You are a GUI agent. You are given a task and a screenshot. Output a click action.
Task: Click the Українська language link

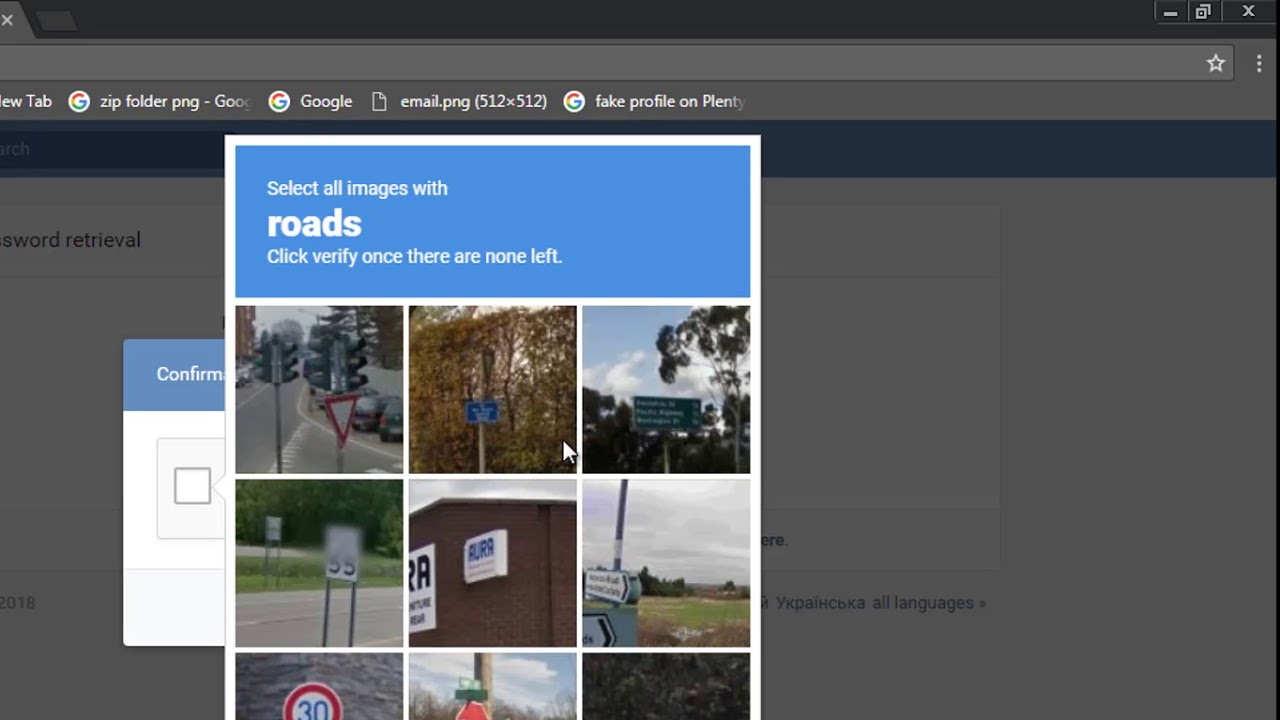click(x=820, y=603)
